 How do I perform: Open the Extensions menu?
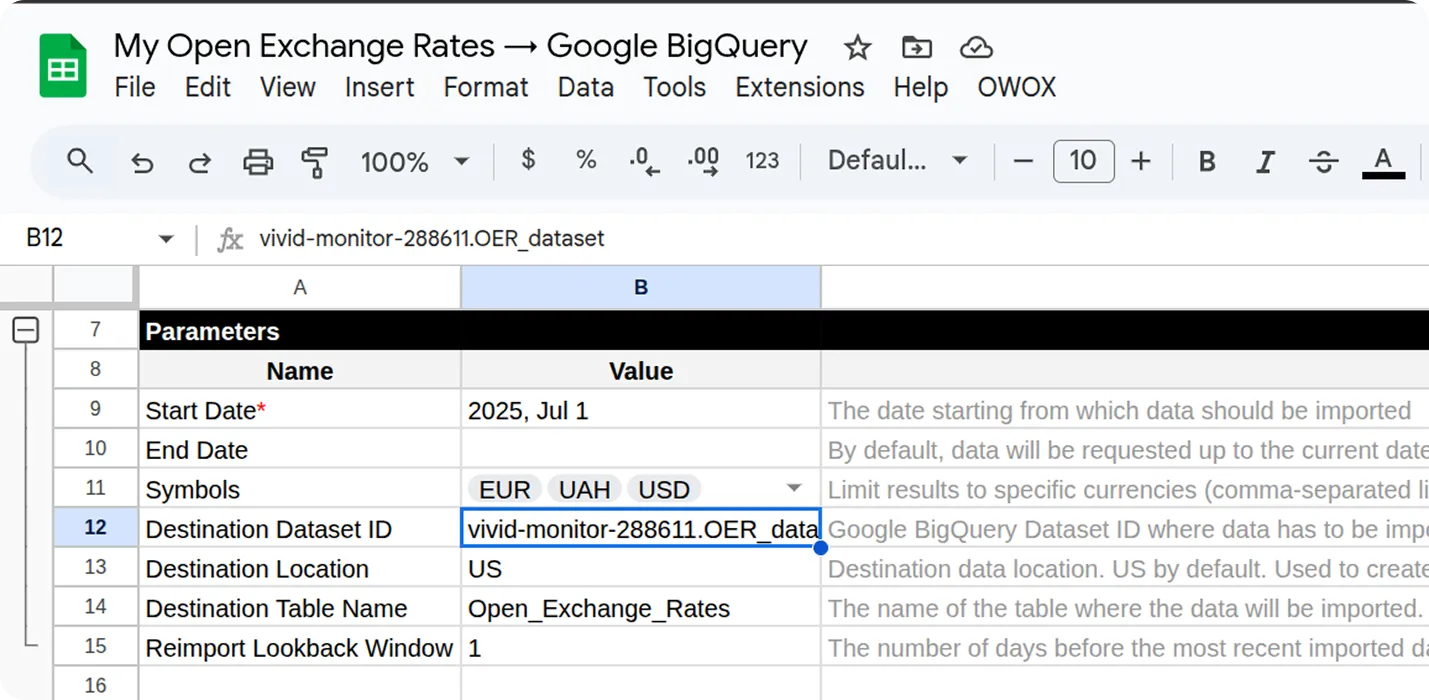click(x=800, y=87)
